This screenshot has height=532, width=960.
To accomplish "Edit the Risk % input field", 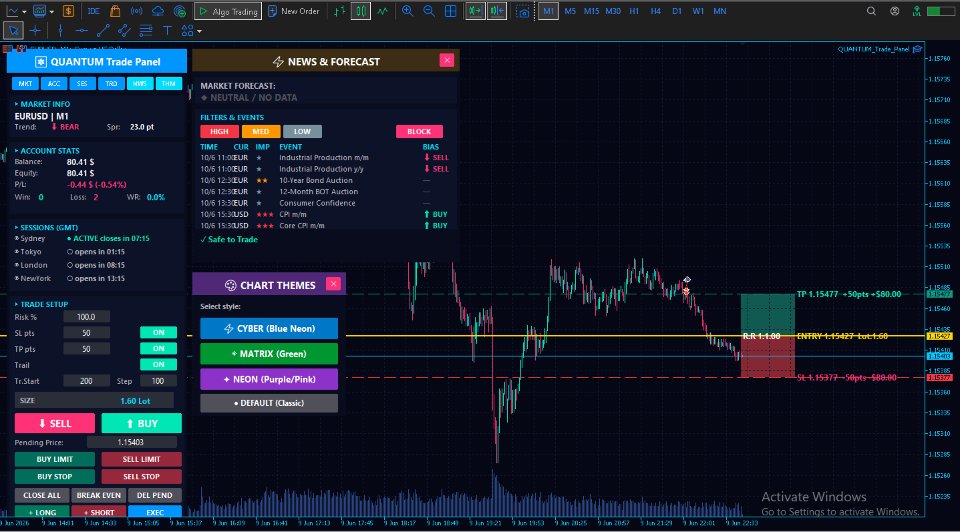I will [x=86, y=317].
